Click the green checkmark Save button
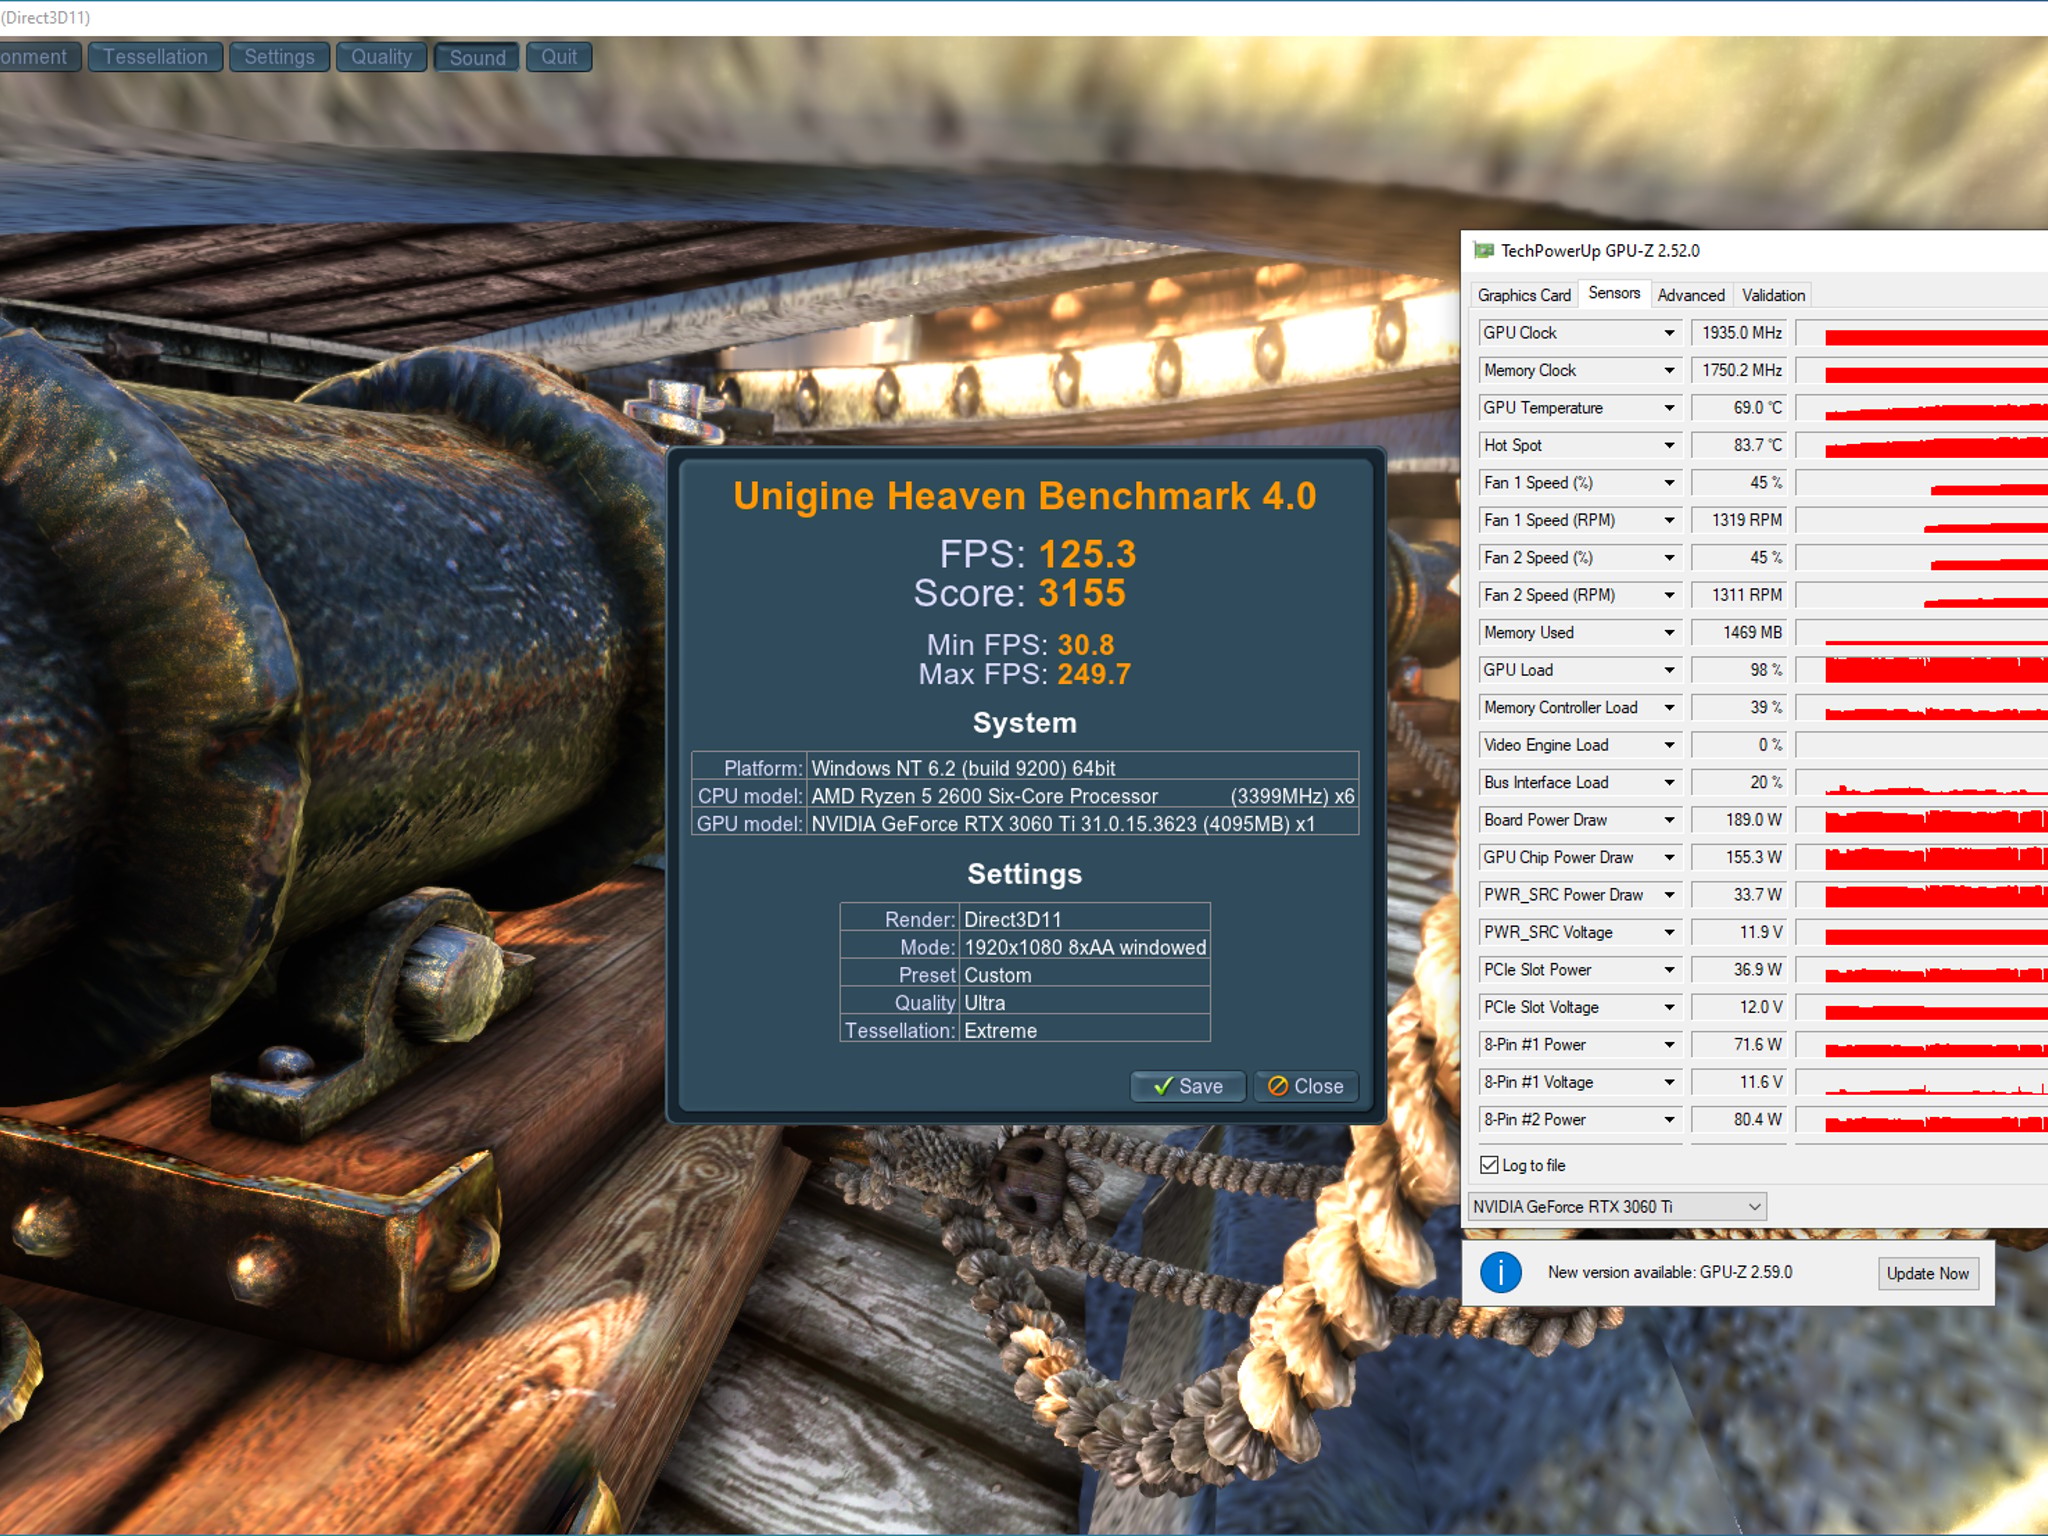 pyautogui.click(x=1188, y=1086)
